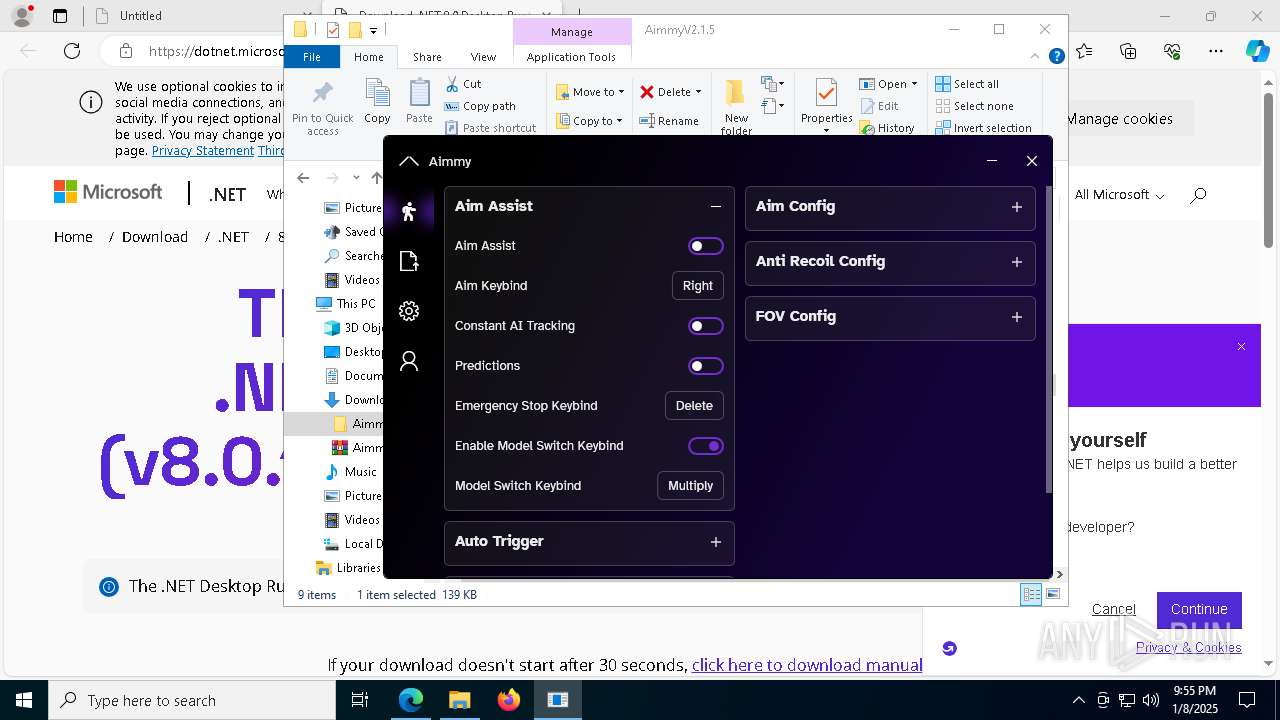Screen dimensions: 1280x720
Task: Open the Open dropdown in ribbon
Action: click(888, 84)
